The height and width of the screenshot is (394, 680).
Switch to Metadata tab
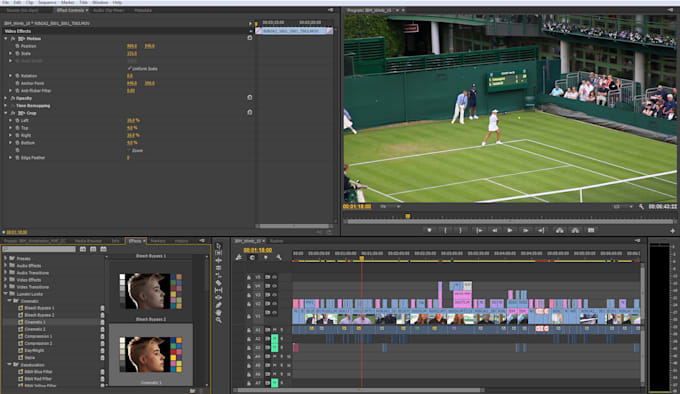coord(143,10)
